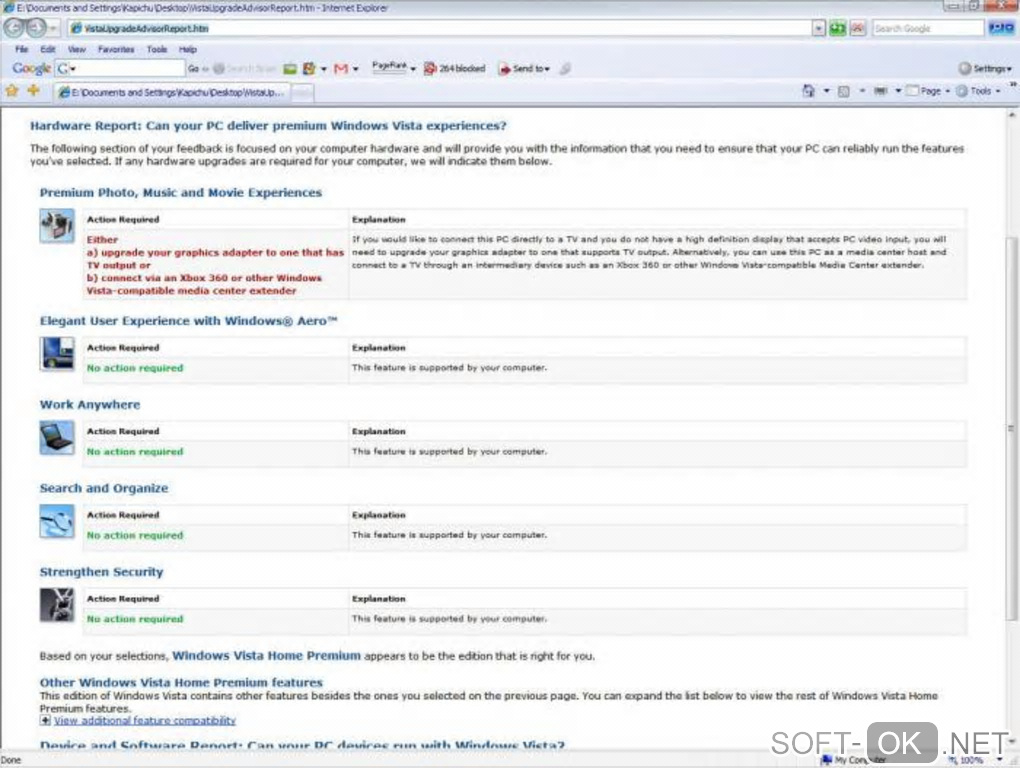Click the Favorites Center star icon

point(12,91)
